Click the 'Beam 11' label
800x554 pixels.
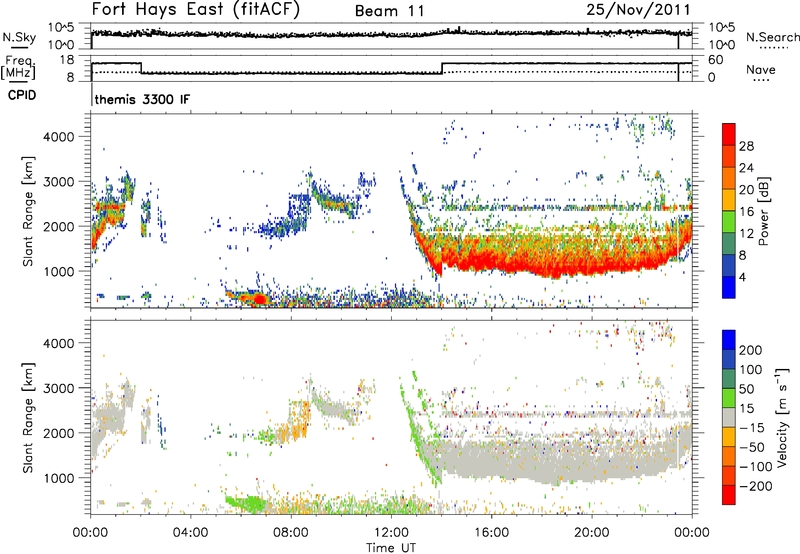[389, 11]
